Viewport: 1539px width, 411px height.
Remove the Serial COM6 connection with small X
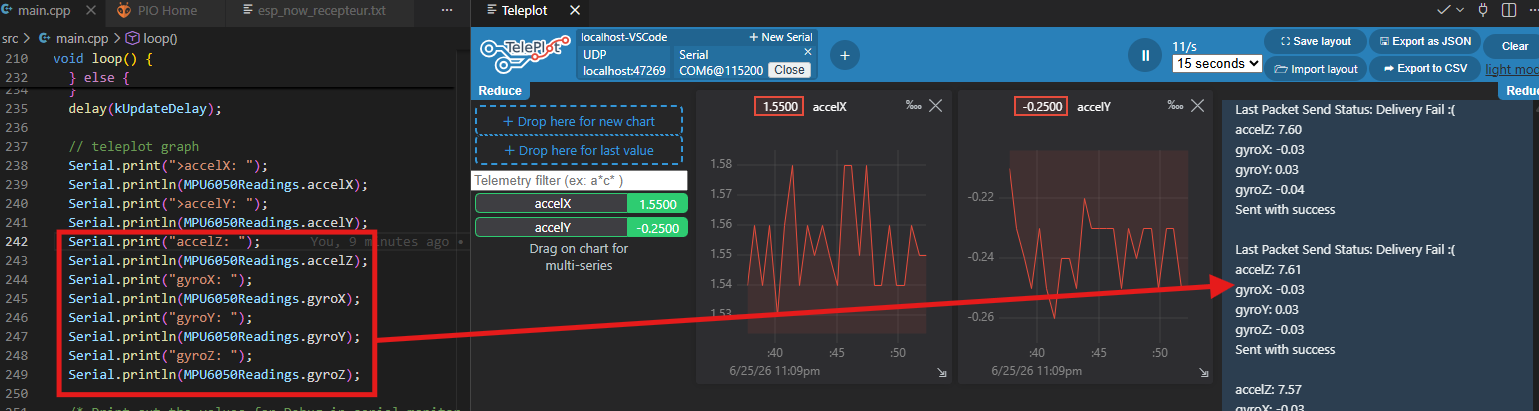tap(808, 52)
